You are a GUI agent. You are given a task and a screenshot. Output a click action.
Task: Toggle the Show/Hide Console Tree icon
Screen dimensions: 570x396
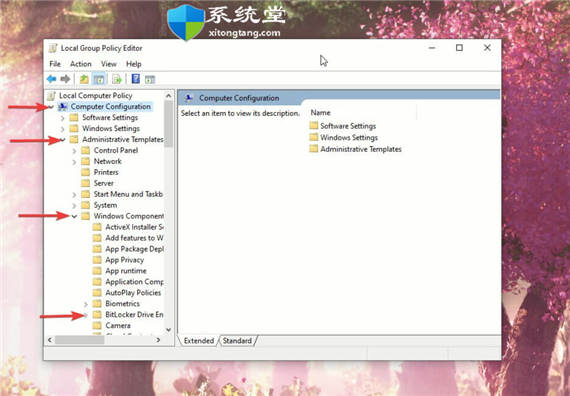click(x=99, y=79)
